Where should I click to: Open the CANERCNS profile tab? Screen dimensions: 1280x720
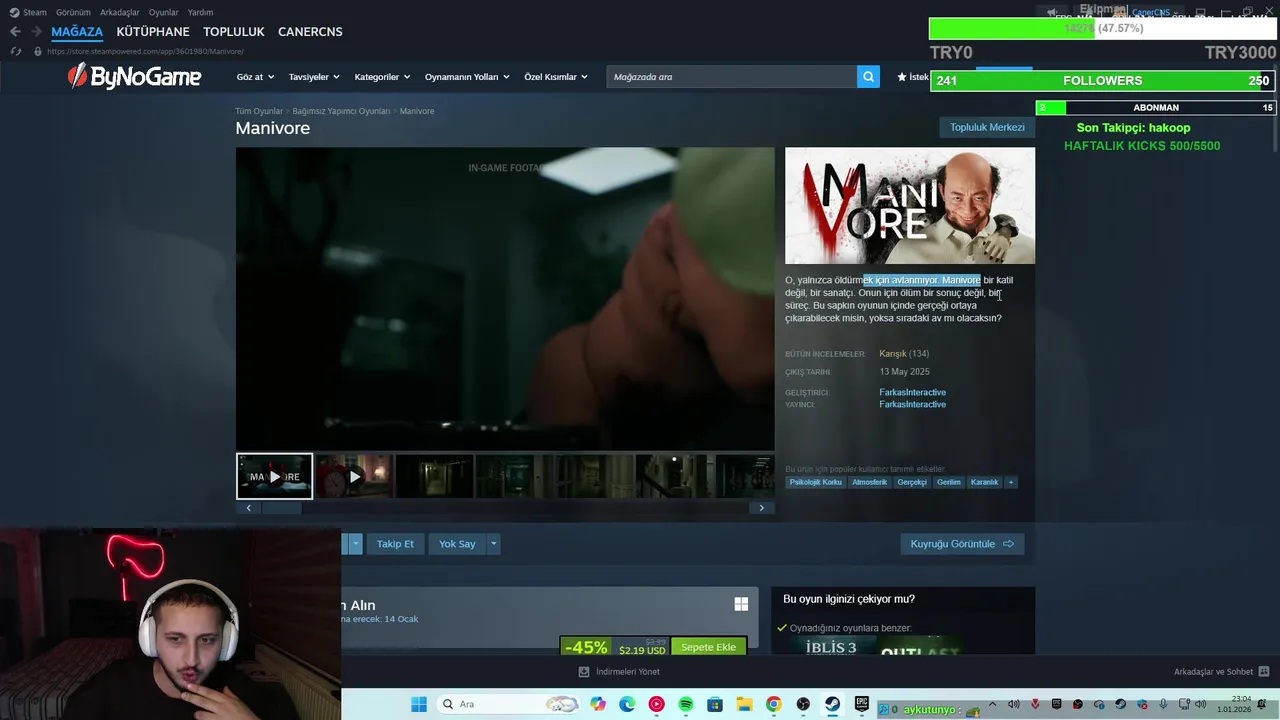[x=310, y=32]
